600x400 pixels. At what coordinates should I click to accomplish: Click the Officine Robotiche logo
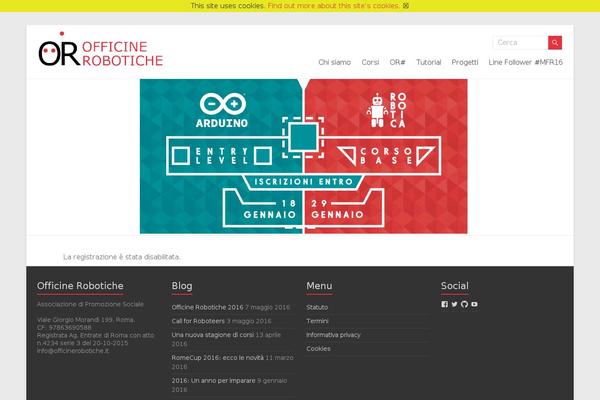click(x=101, y=50)
